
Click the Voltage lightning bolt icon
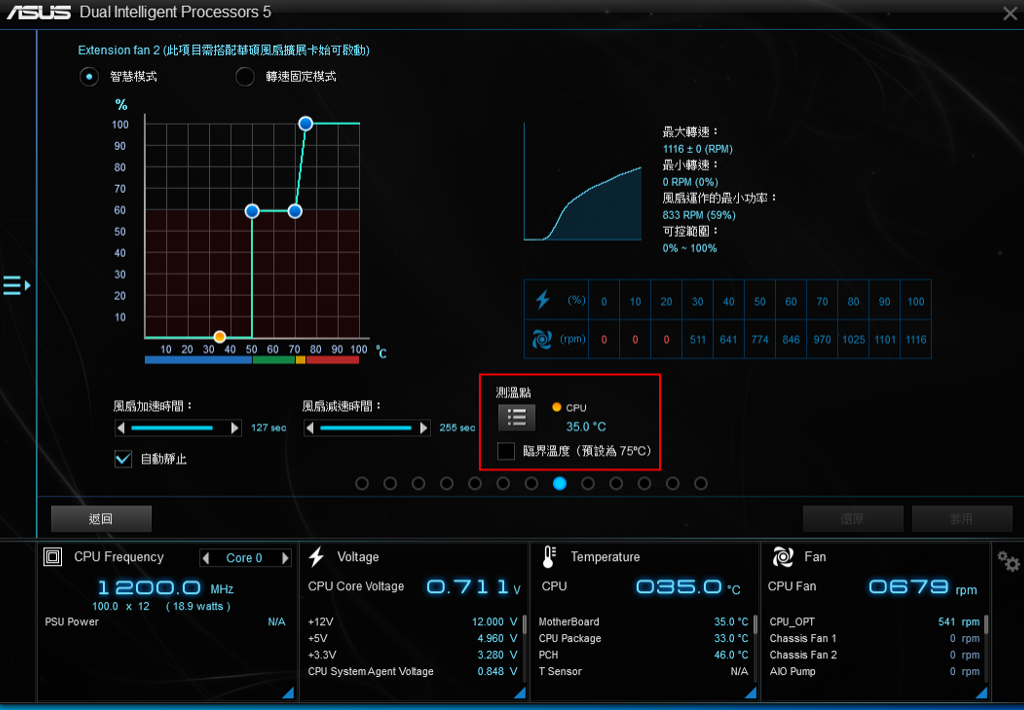tap(316, 557)
